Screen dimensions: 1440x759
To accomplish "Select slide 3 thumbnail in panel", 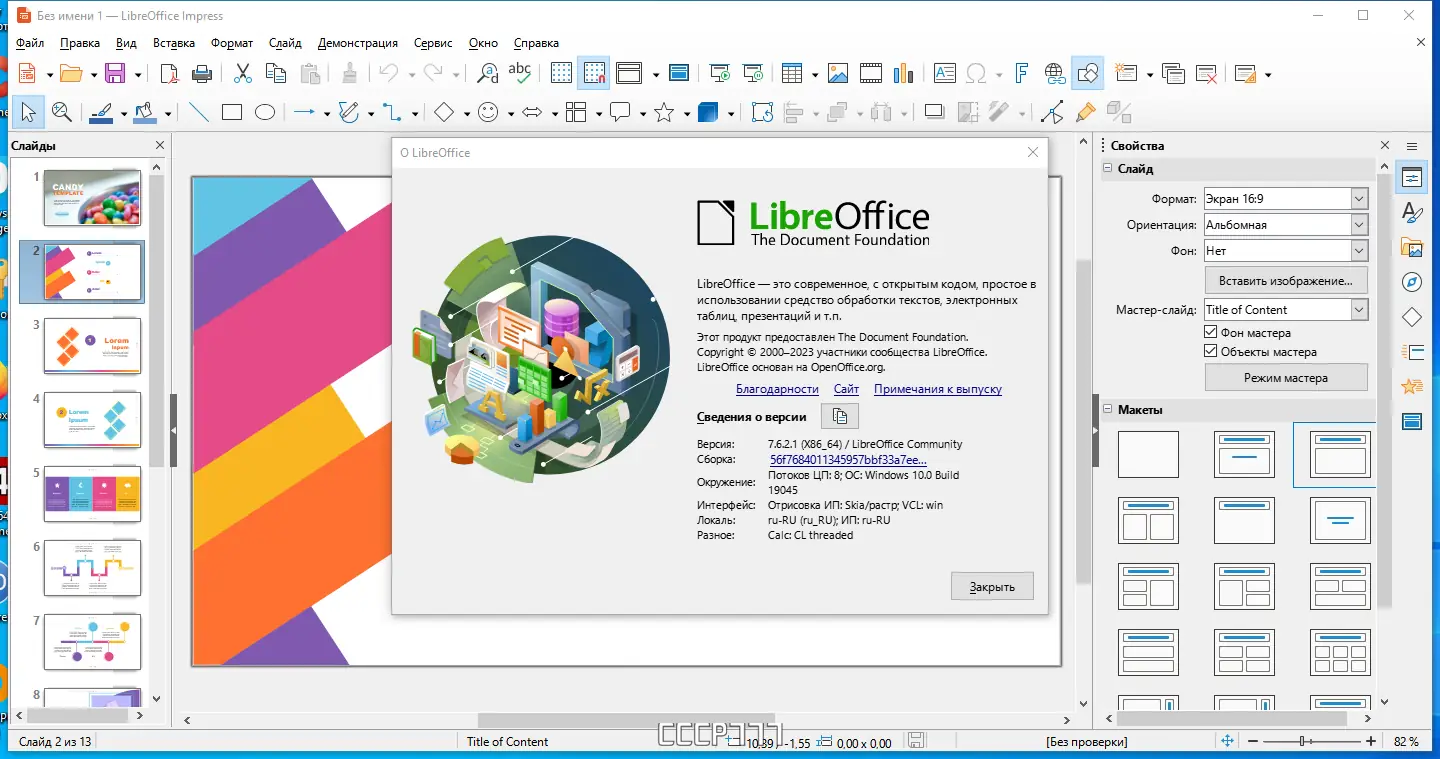I will coord(92,346).
